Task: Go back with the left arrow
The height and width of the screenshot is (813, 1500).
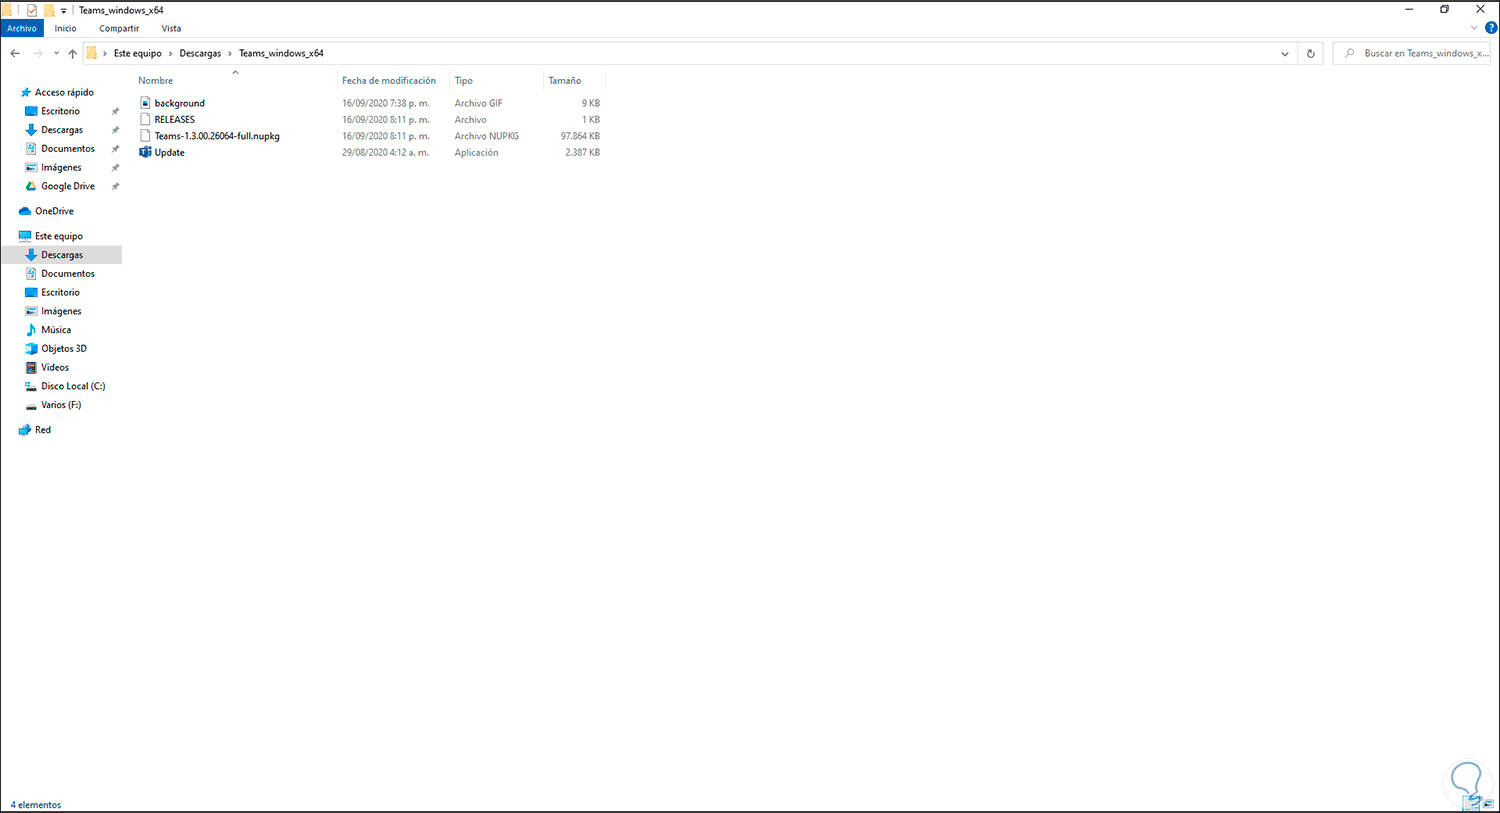Action: tap(15, 53)
